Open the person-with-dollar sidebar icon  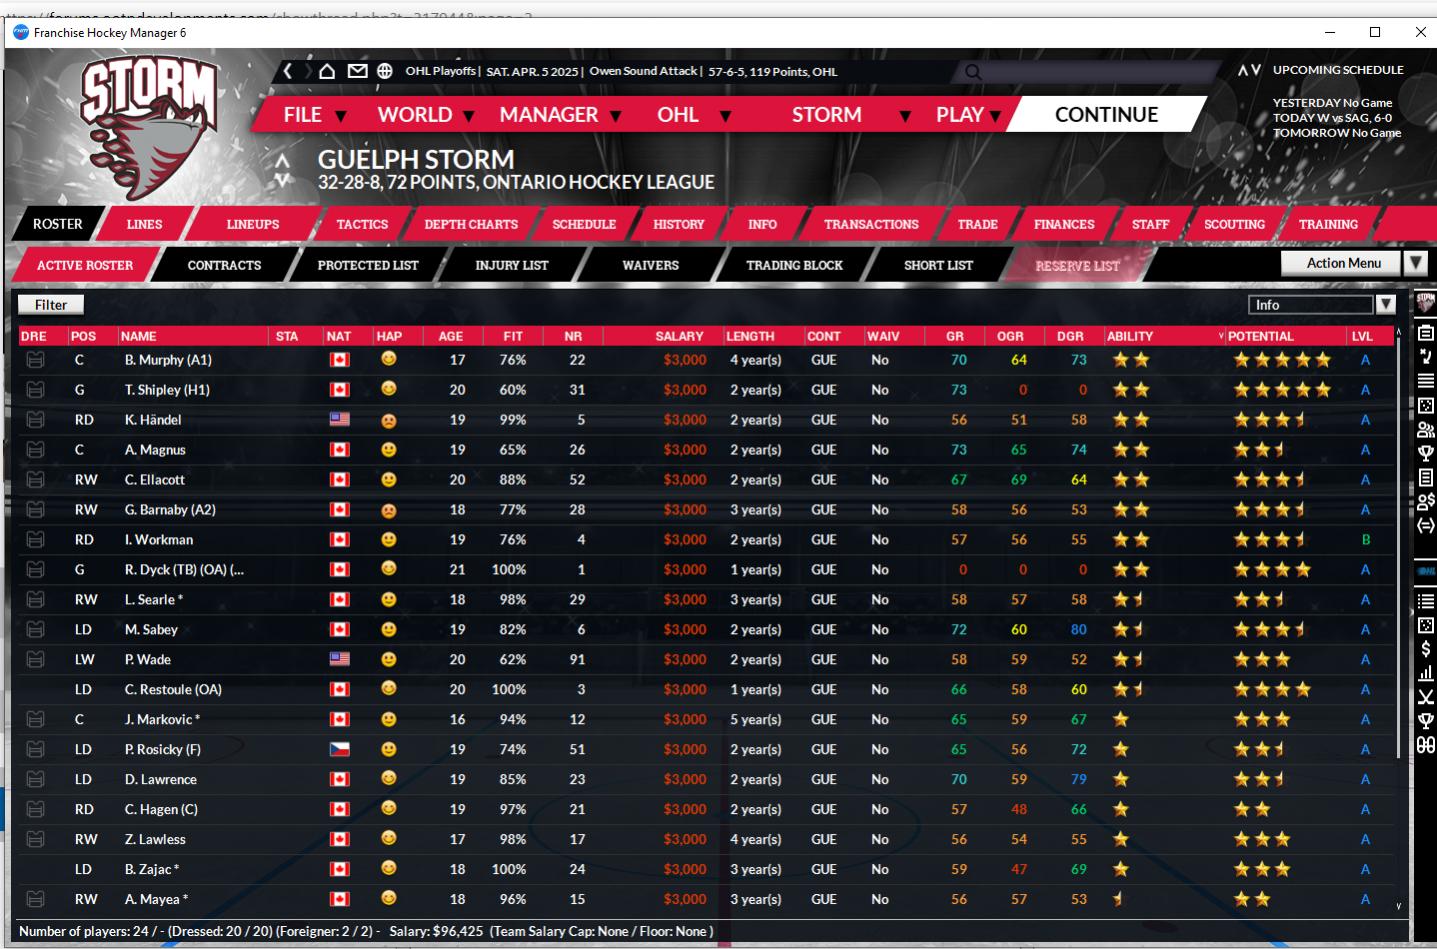1426,502
